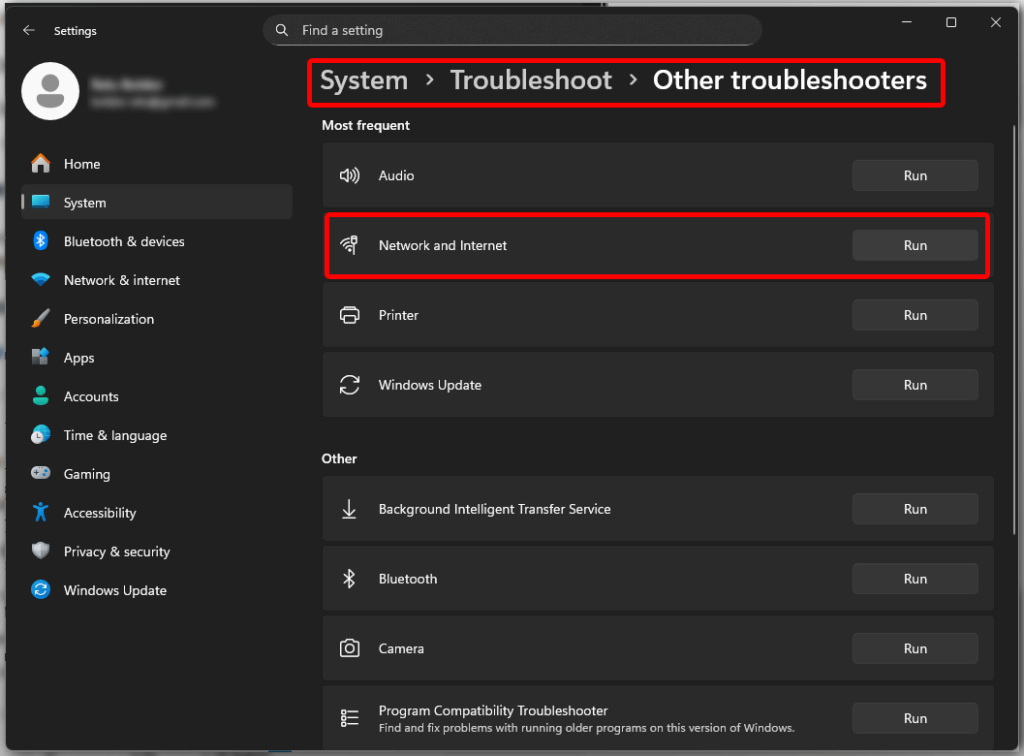
Task: Click the 'Audio' row label
Action: [396, 176]
